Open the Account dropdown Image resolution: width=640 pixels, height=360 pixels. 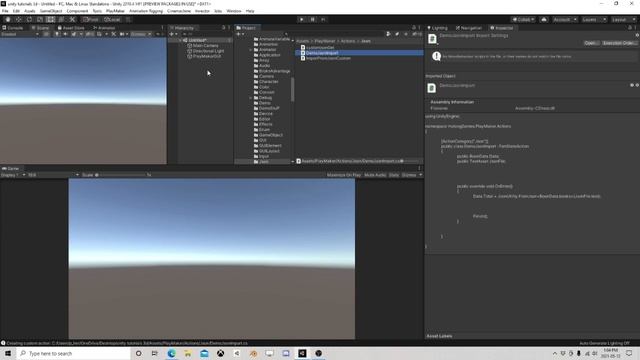pyautogui.click(x=565, y=19)
